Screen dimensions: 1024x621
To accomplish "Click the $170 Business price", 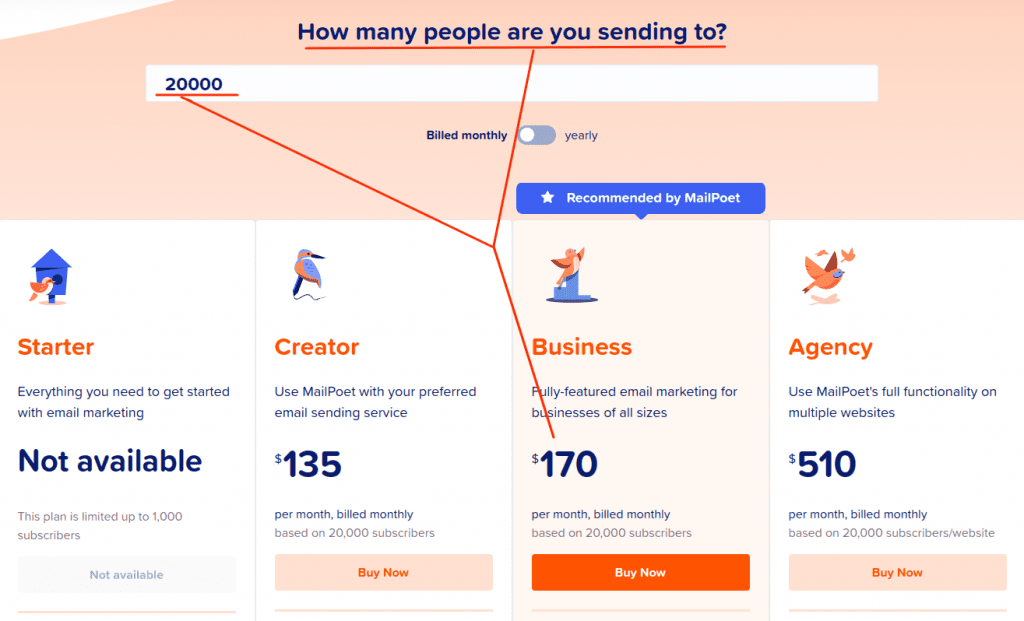I will click(564, 464).
